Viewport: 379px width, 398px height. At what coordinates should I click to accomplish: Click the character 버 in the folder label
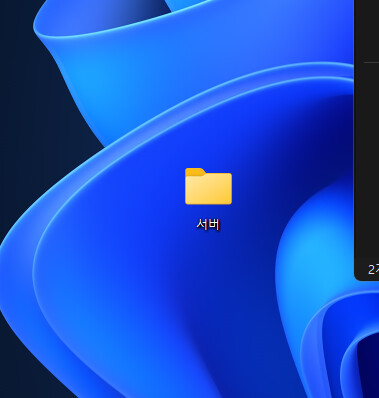[x=214, y=224]
